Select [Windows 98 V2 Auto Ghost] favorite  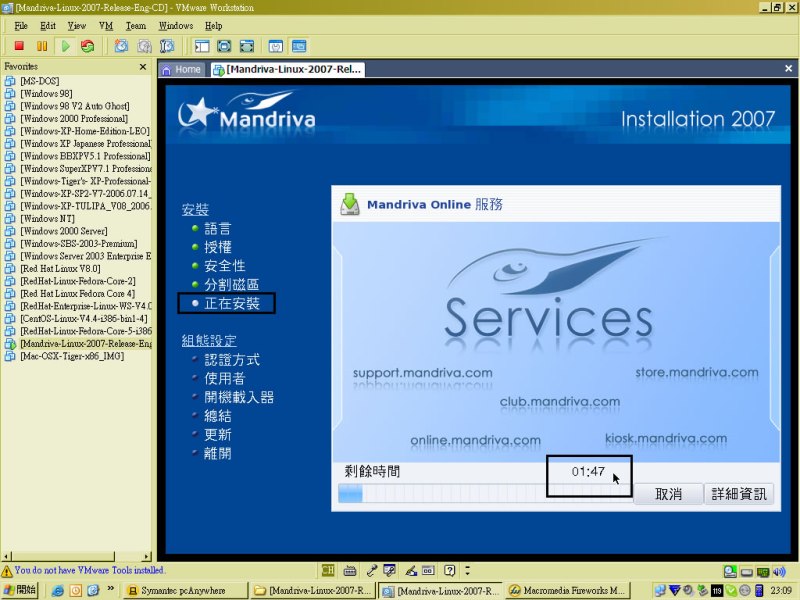pyautogui.click(x=74, y=106)
